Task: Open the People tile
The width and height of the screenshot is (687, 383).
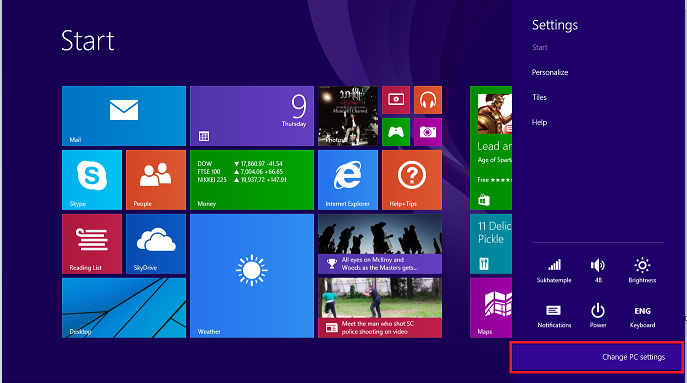Action: (x=156, y=180)
